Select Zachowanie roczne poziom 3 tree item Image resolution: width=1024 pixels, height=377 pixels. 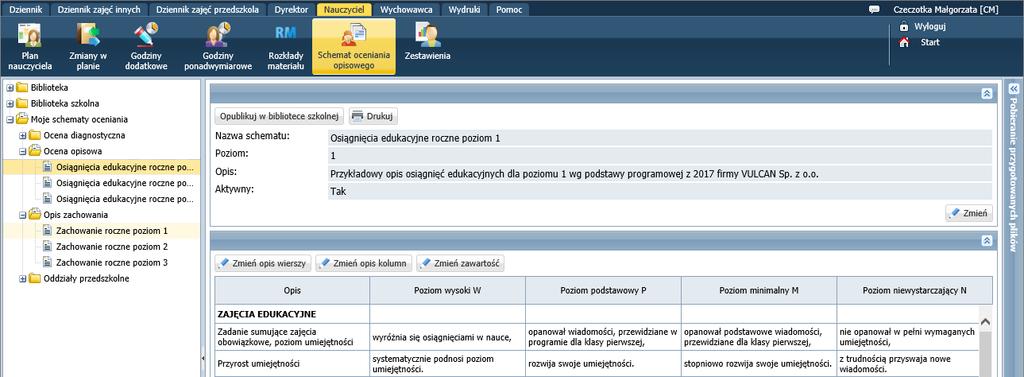112,262
